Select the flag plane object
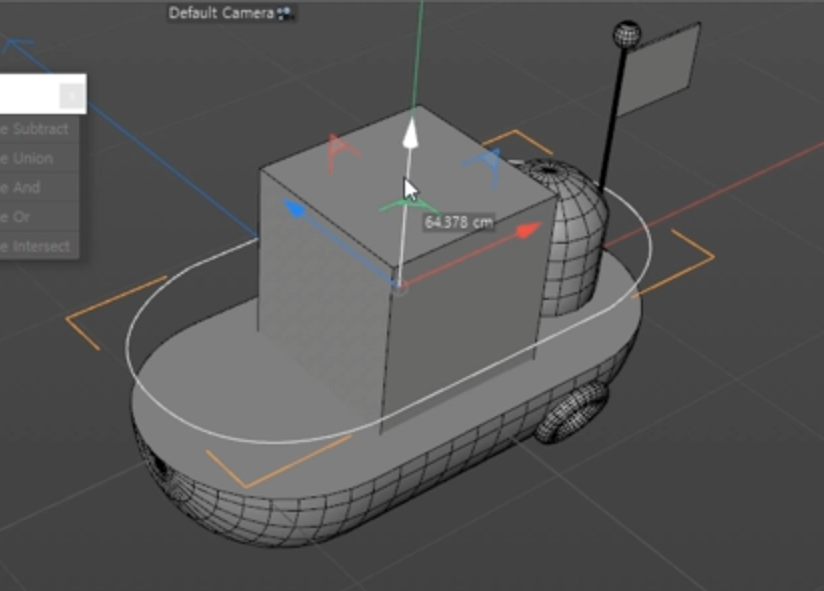 tap(657, 70)
